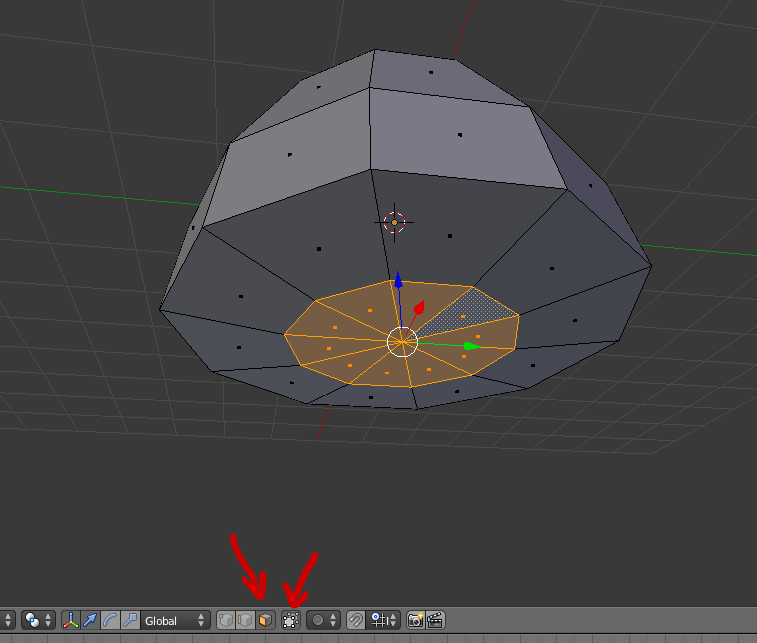
Task: Open the snap element type dropdown
Action: coord(383,620)
